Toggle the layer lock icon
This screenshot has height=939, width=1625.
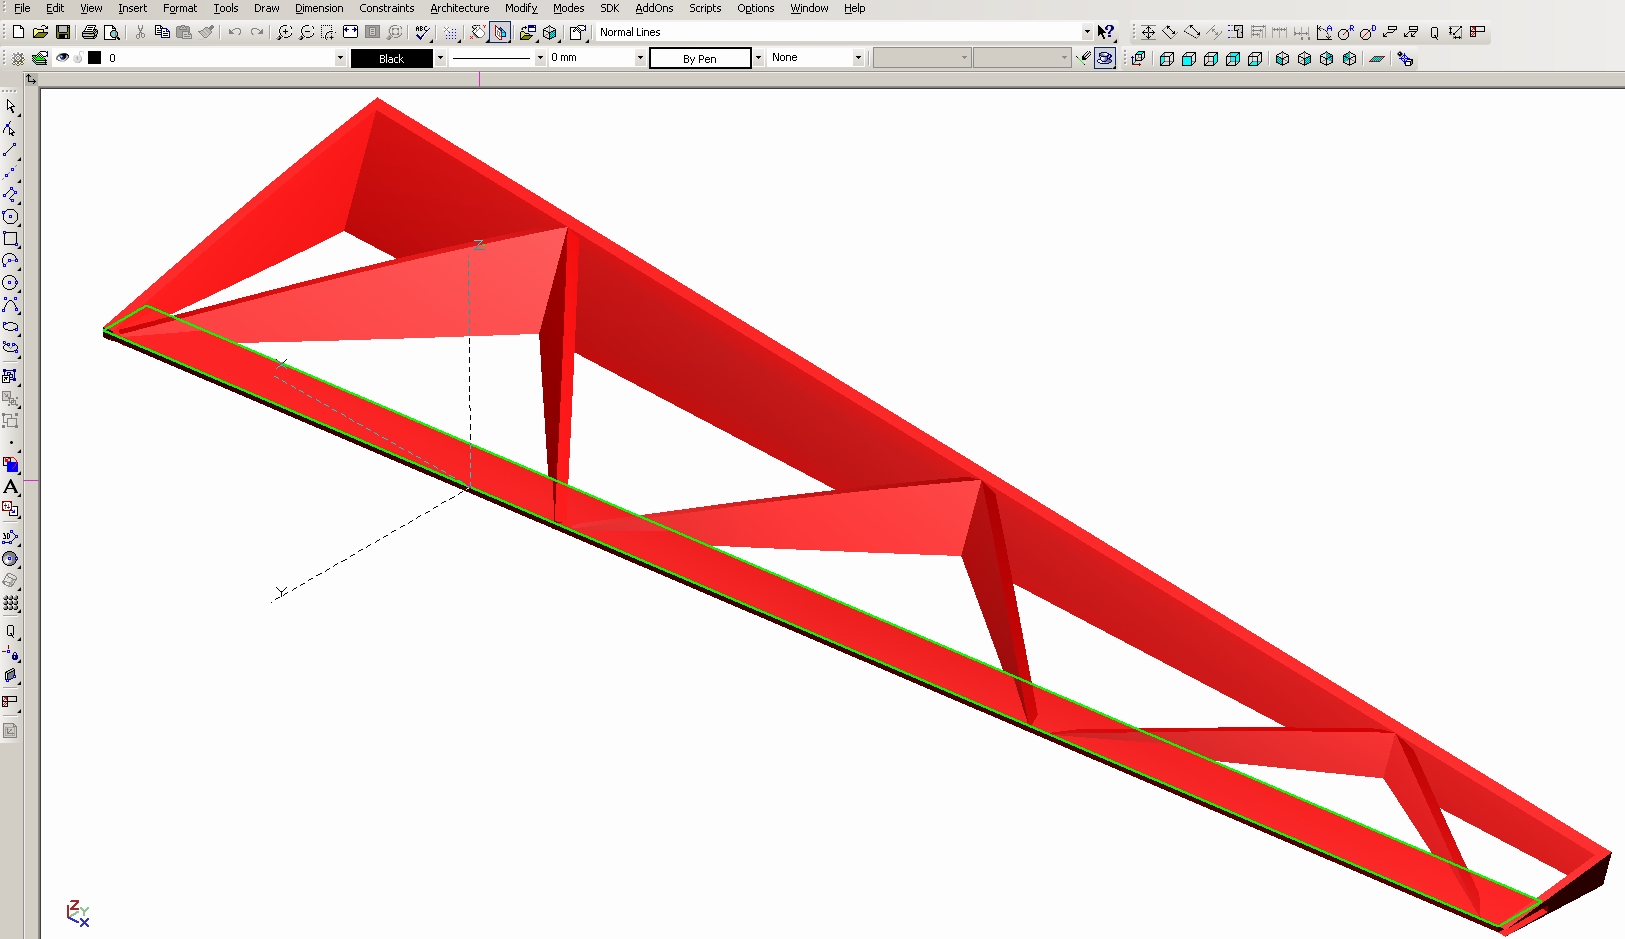pos(78,58)
